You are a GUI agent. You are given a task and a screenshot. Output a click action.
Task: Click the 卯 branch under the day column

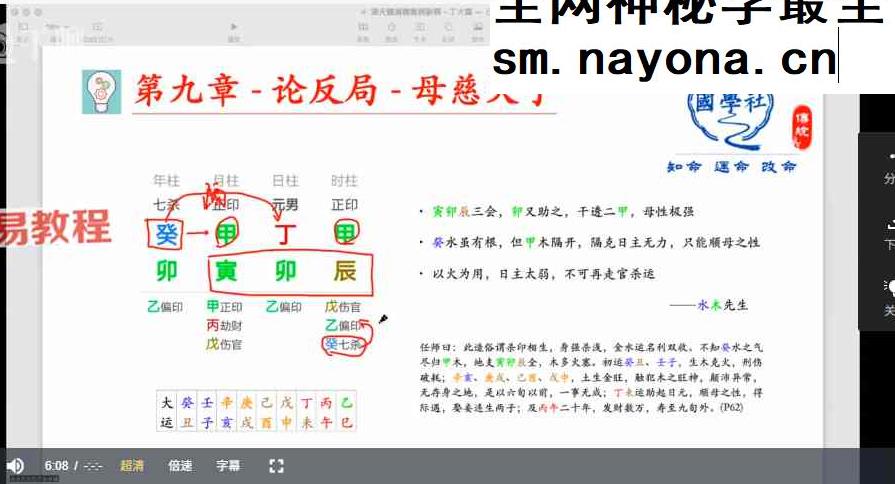click(x=285, y=271)
